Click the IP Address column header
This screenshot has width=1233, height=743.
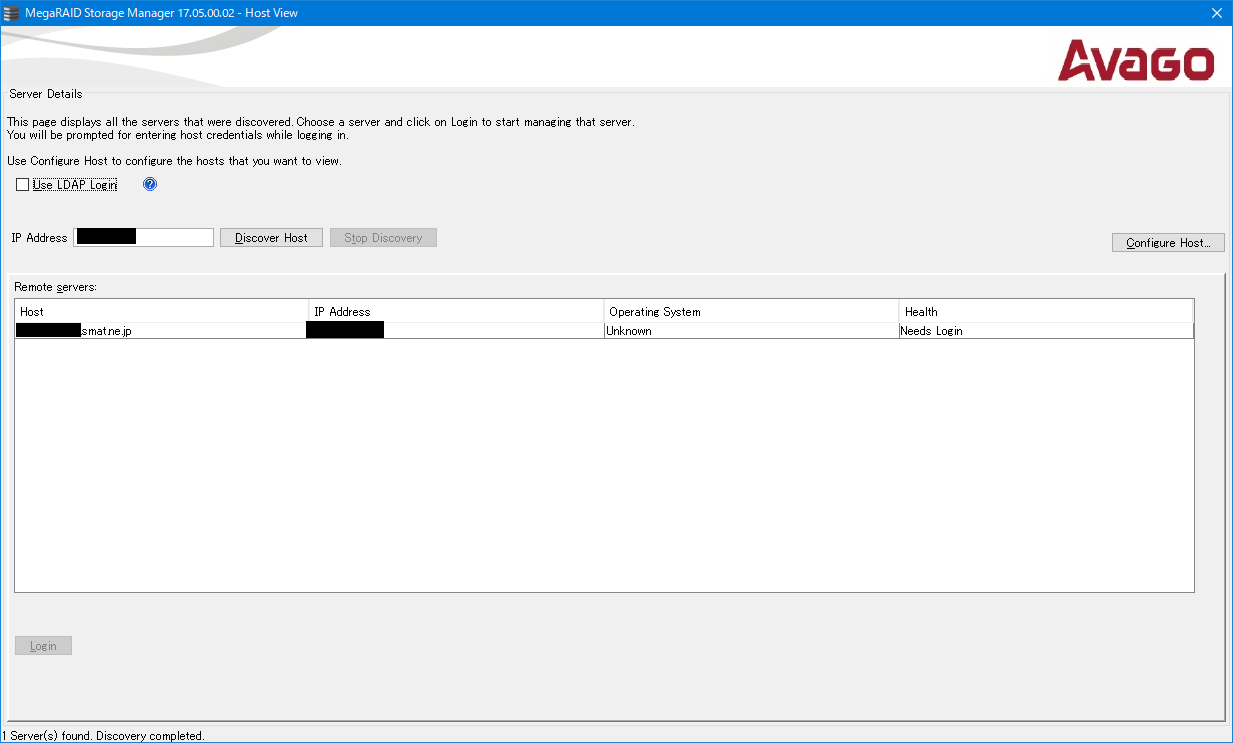457,311
